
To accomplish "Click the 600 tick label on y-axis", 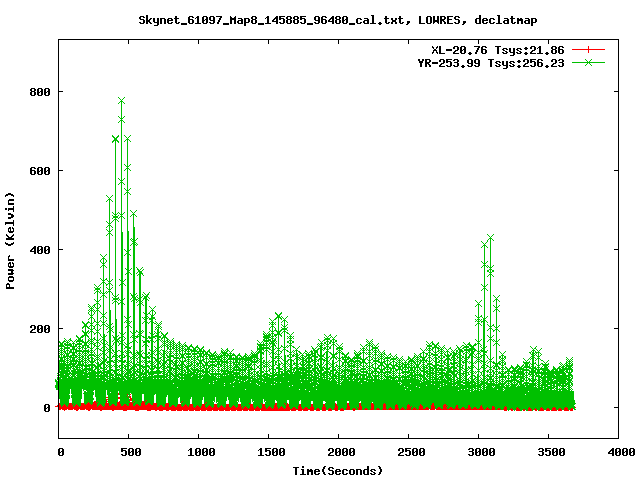I will 38,171.
